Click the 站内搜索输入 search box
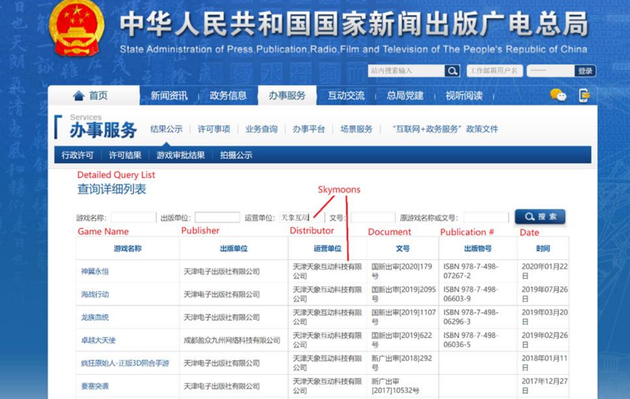Viewport: 630px width, 399px height. pyautogui.click(x=406, y=71)
